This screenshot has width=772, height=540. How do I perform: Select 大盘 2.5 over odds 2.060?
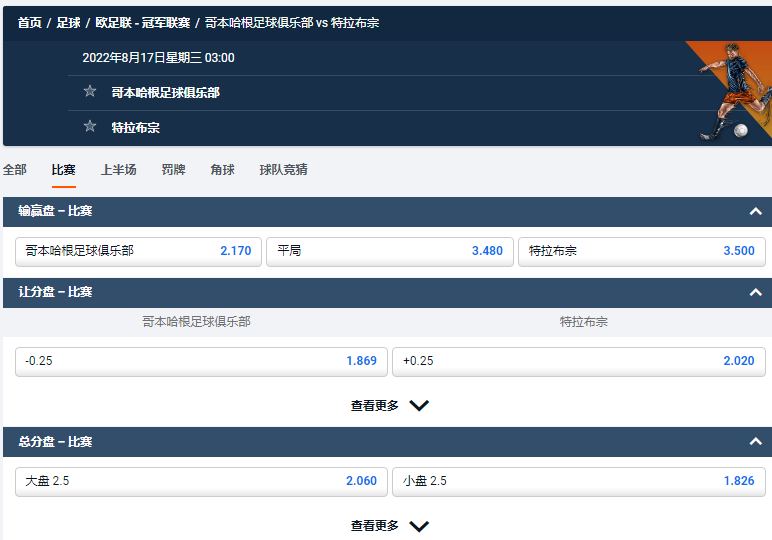[201, 481]
